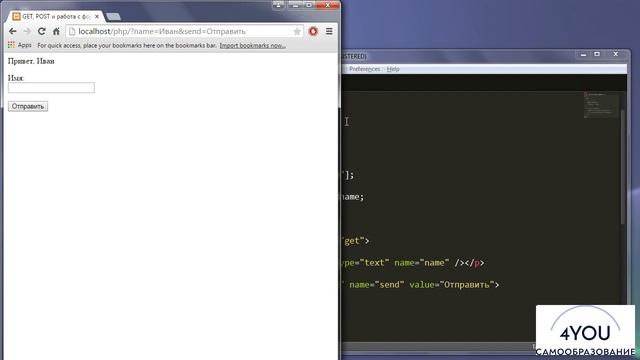Close the Chrome browser window
640x360 pixels.
click(327, 5)
